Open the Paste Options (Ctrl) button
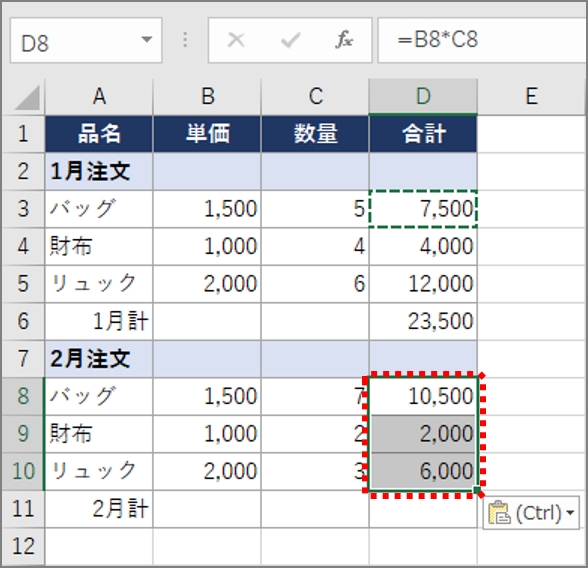 pos(531,513)
